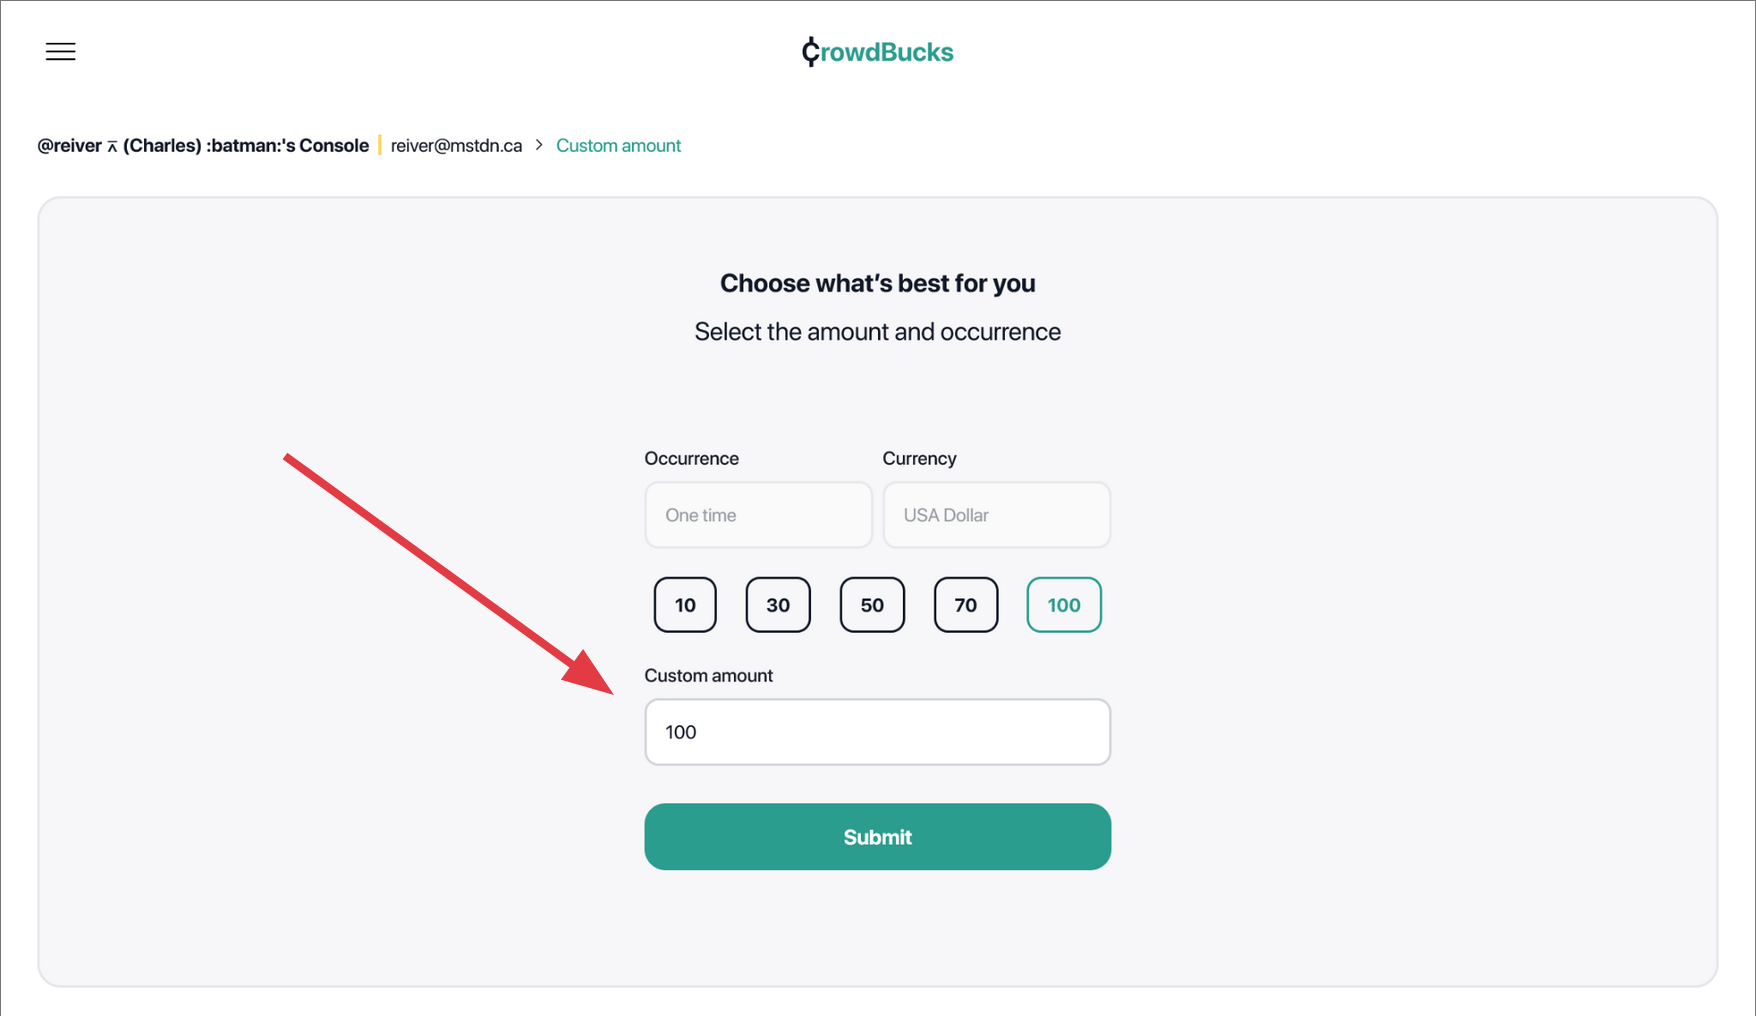Click the CrowdBucks logo

point(877,52)
